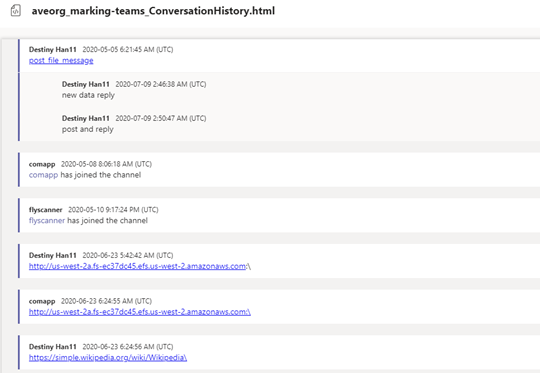Screen dimensions: 540x373
Task: Click the 'new data reply' message text
Action: [88, 95]
